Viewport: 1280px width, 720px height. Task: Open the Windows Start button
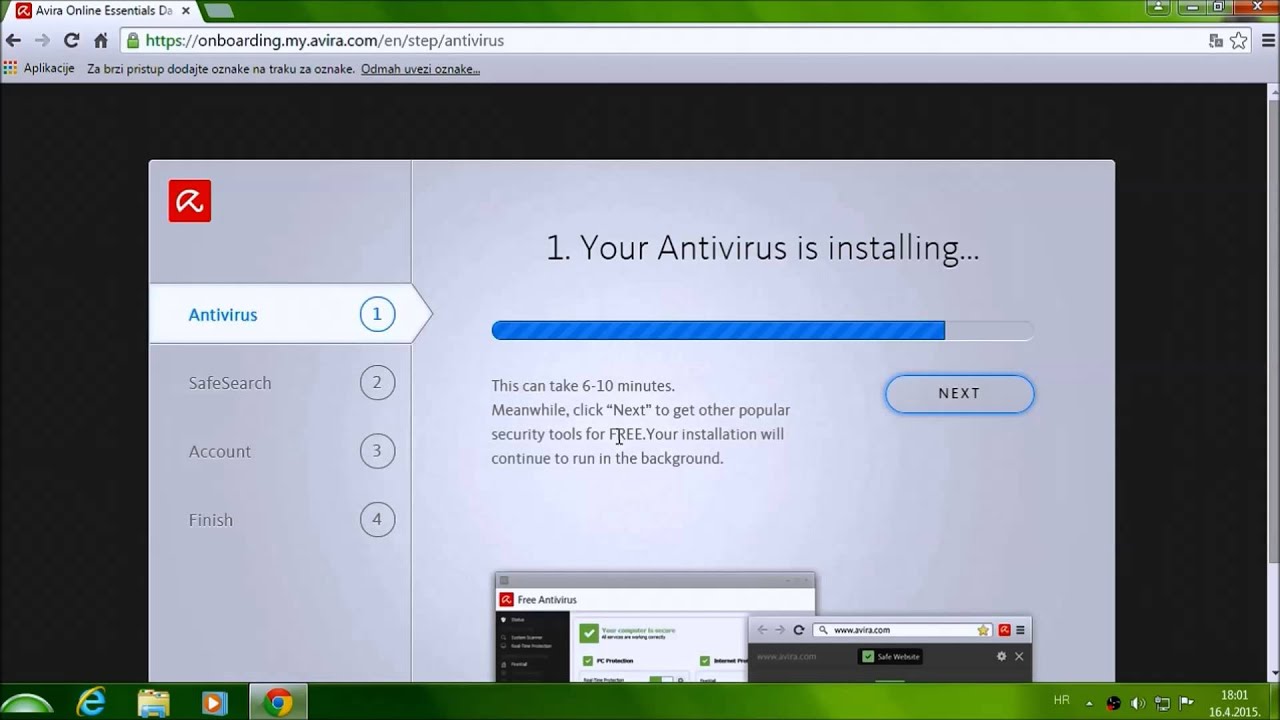tap(28, 703)
